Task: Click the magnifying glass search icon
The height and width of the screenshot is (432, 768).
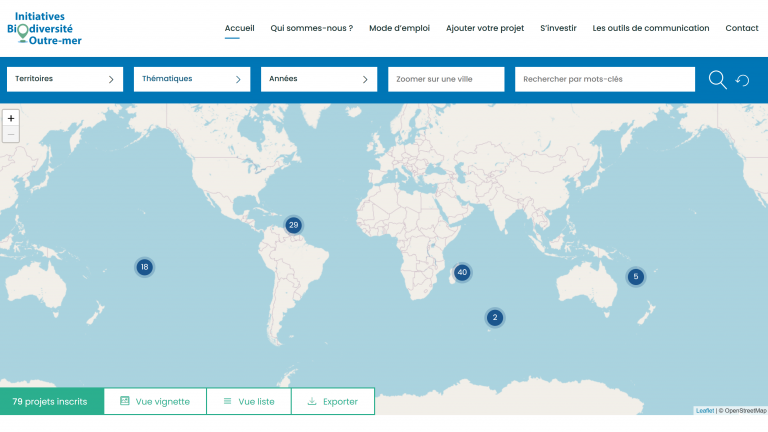Action: 717,80
